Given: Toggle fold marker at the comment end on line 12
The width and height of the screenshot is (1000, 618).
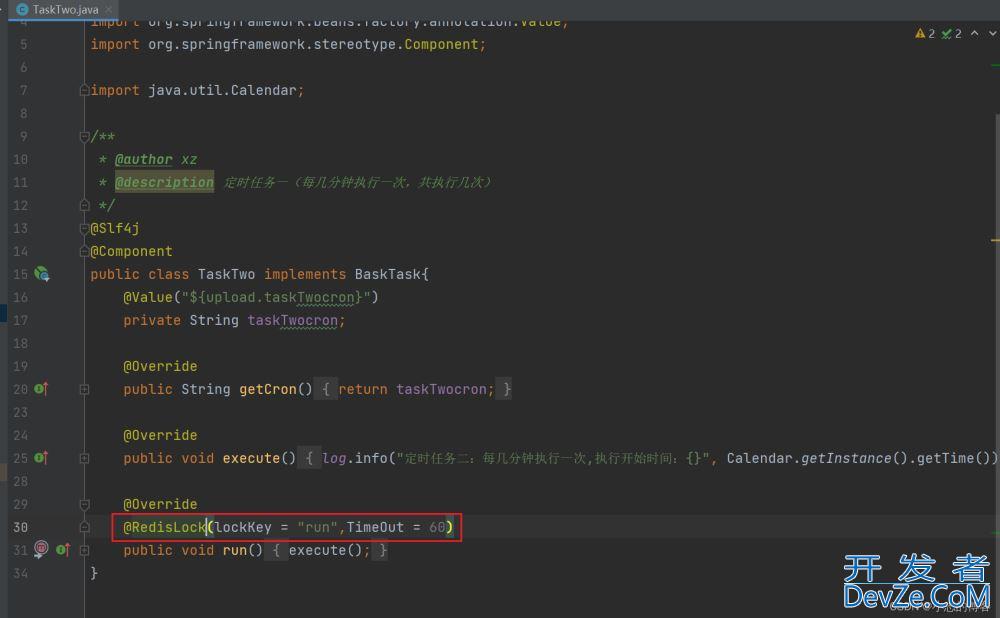Looking at the screenshot, I should (x=84, y=205).
